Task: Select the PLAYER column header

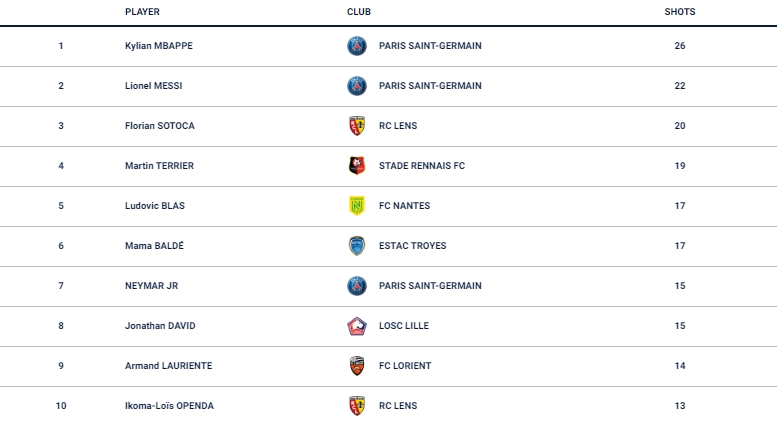Action: click(x=142, y=12)
